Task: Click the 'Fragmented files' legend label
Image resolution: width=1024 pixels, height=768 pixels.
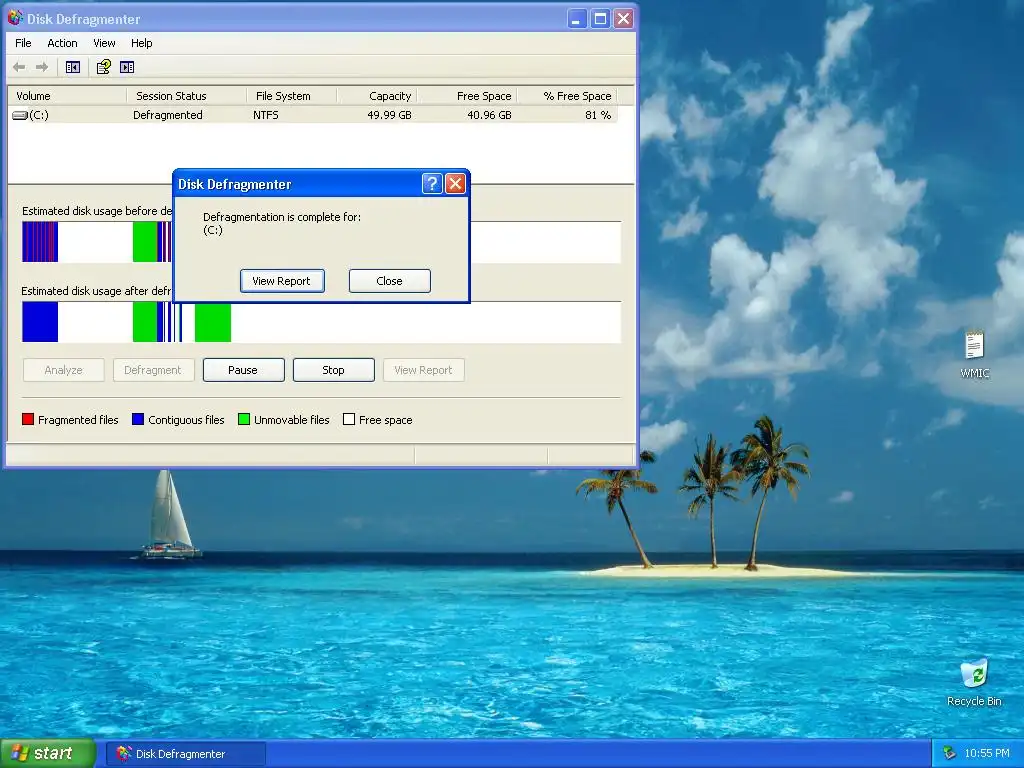Action: point(78,420)
